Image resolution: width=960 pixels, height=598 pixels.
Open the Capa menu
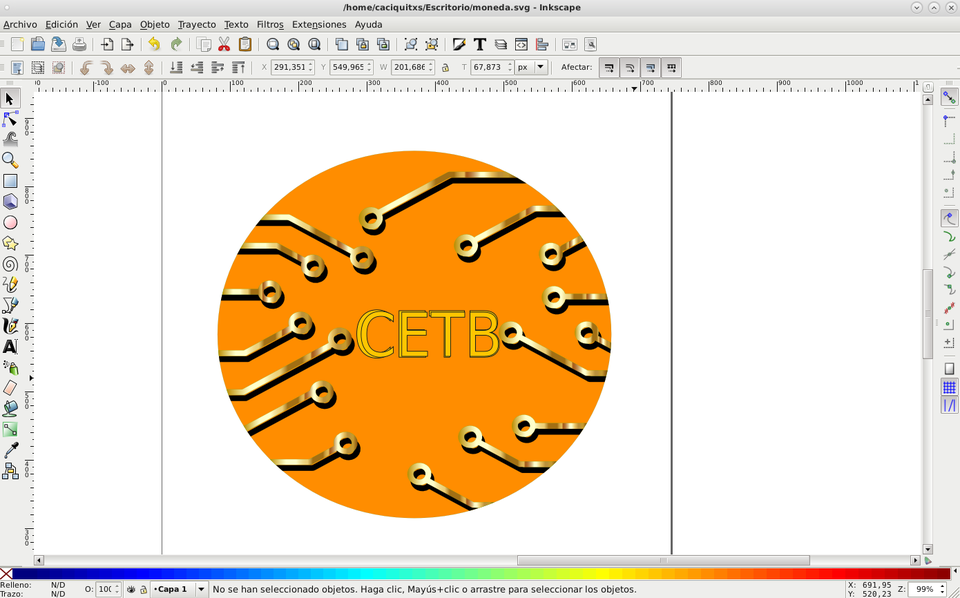[120, 24]
